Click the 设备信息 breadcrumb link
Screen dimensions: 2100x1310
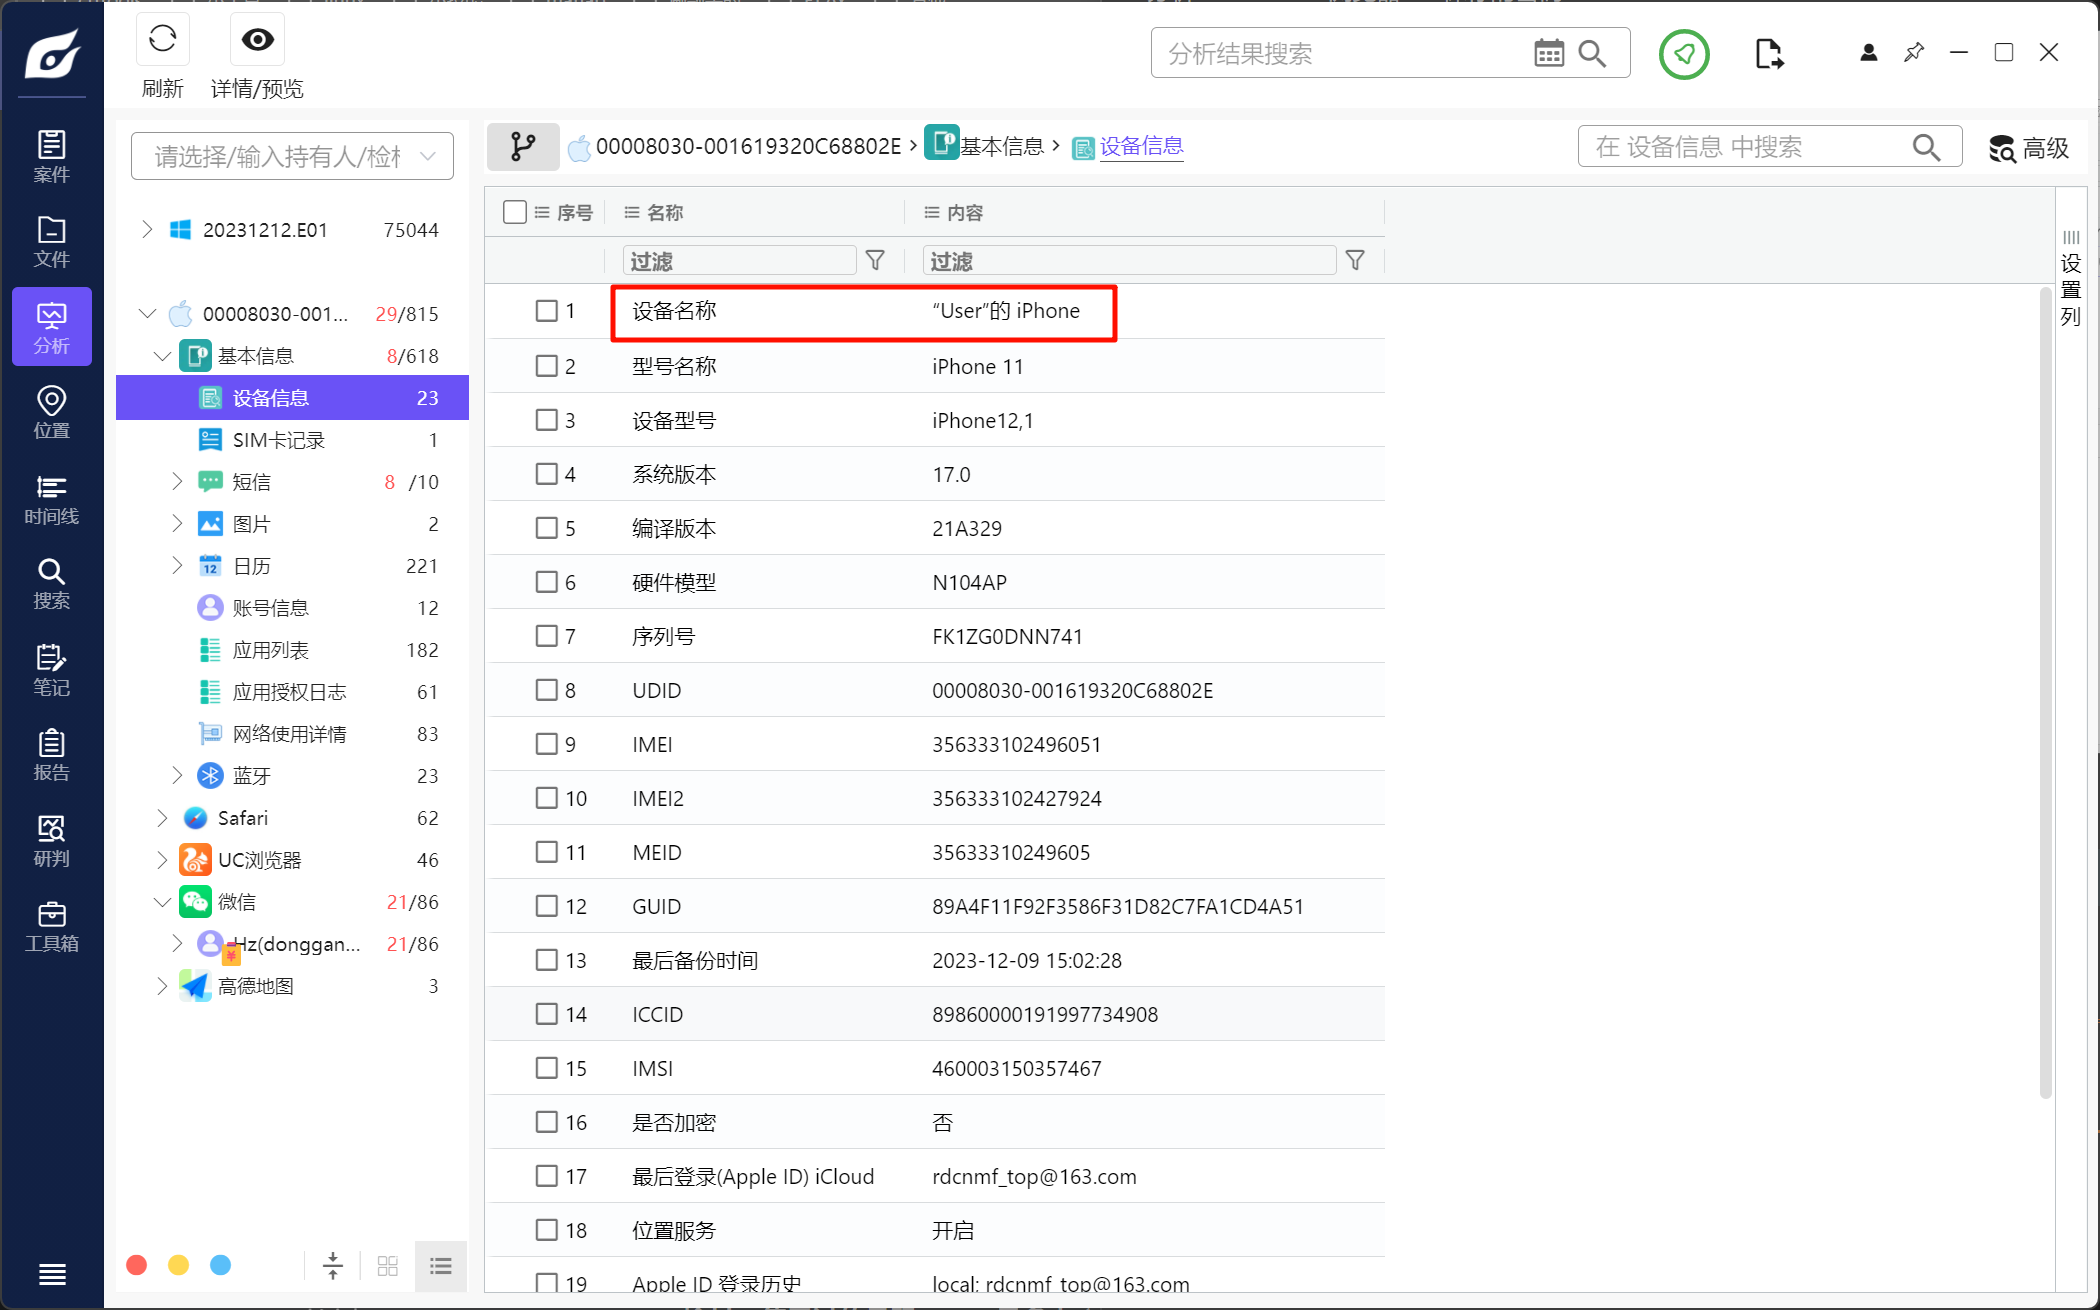pos(1141,147)
